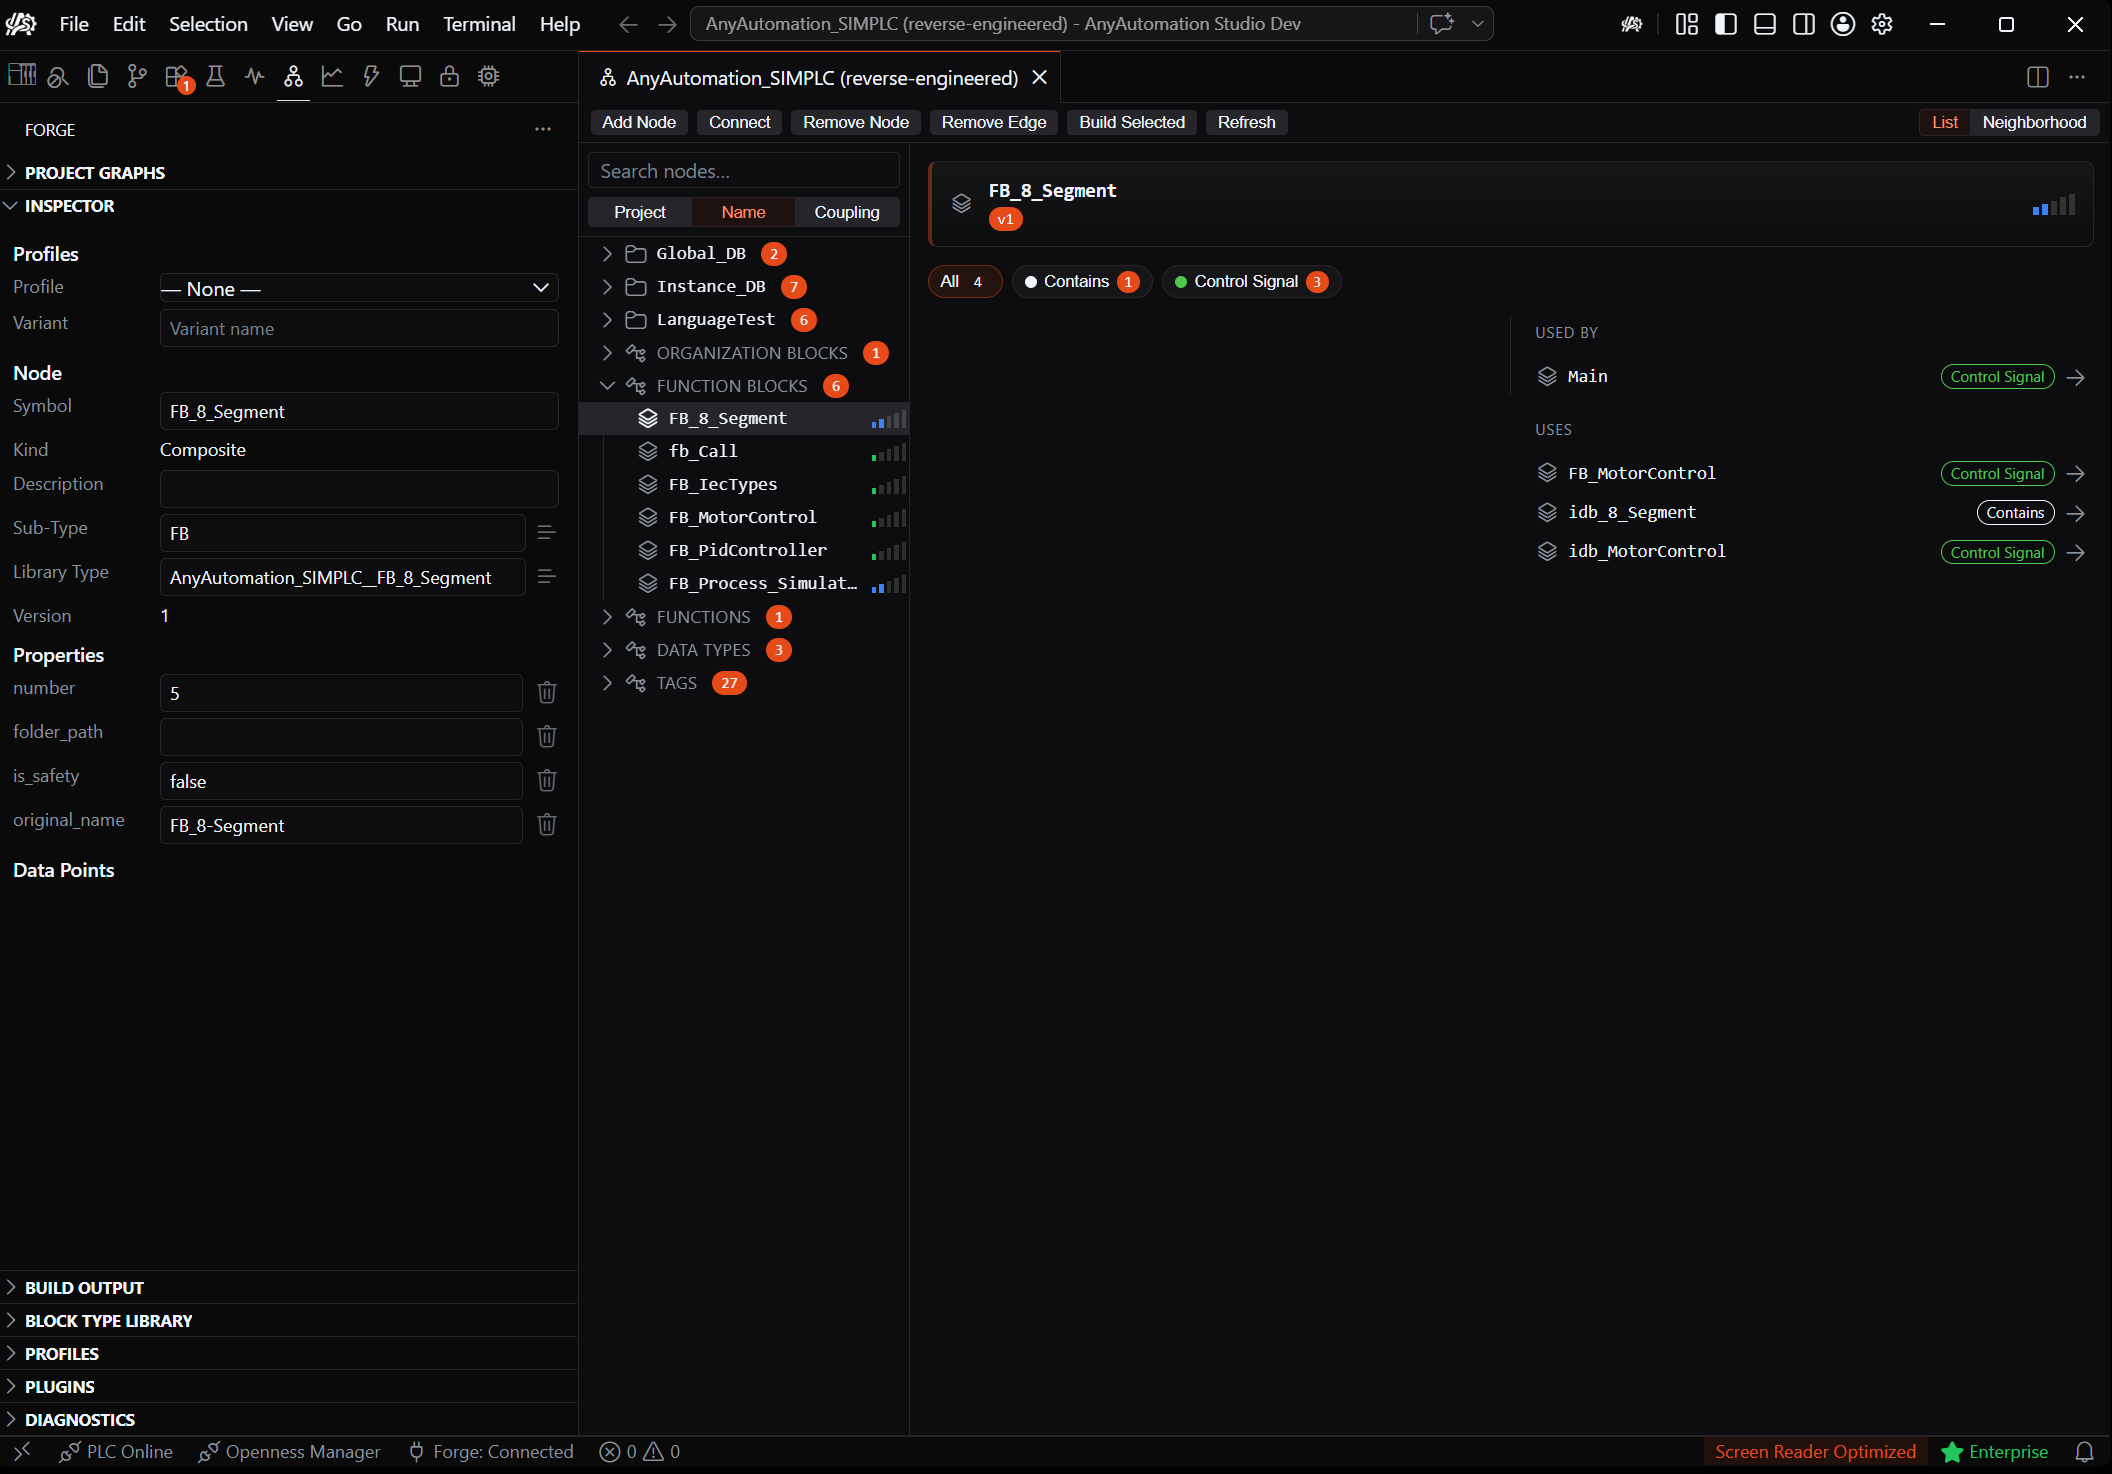This screenshot has height=1474, width=2112.
Task: Open the extensions icon with badge
Action: (x=177, y=77)
